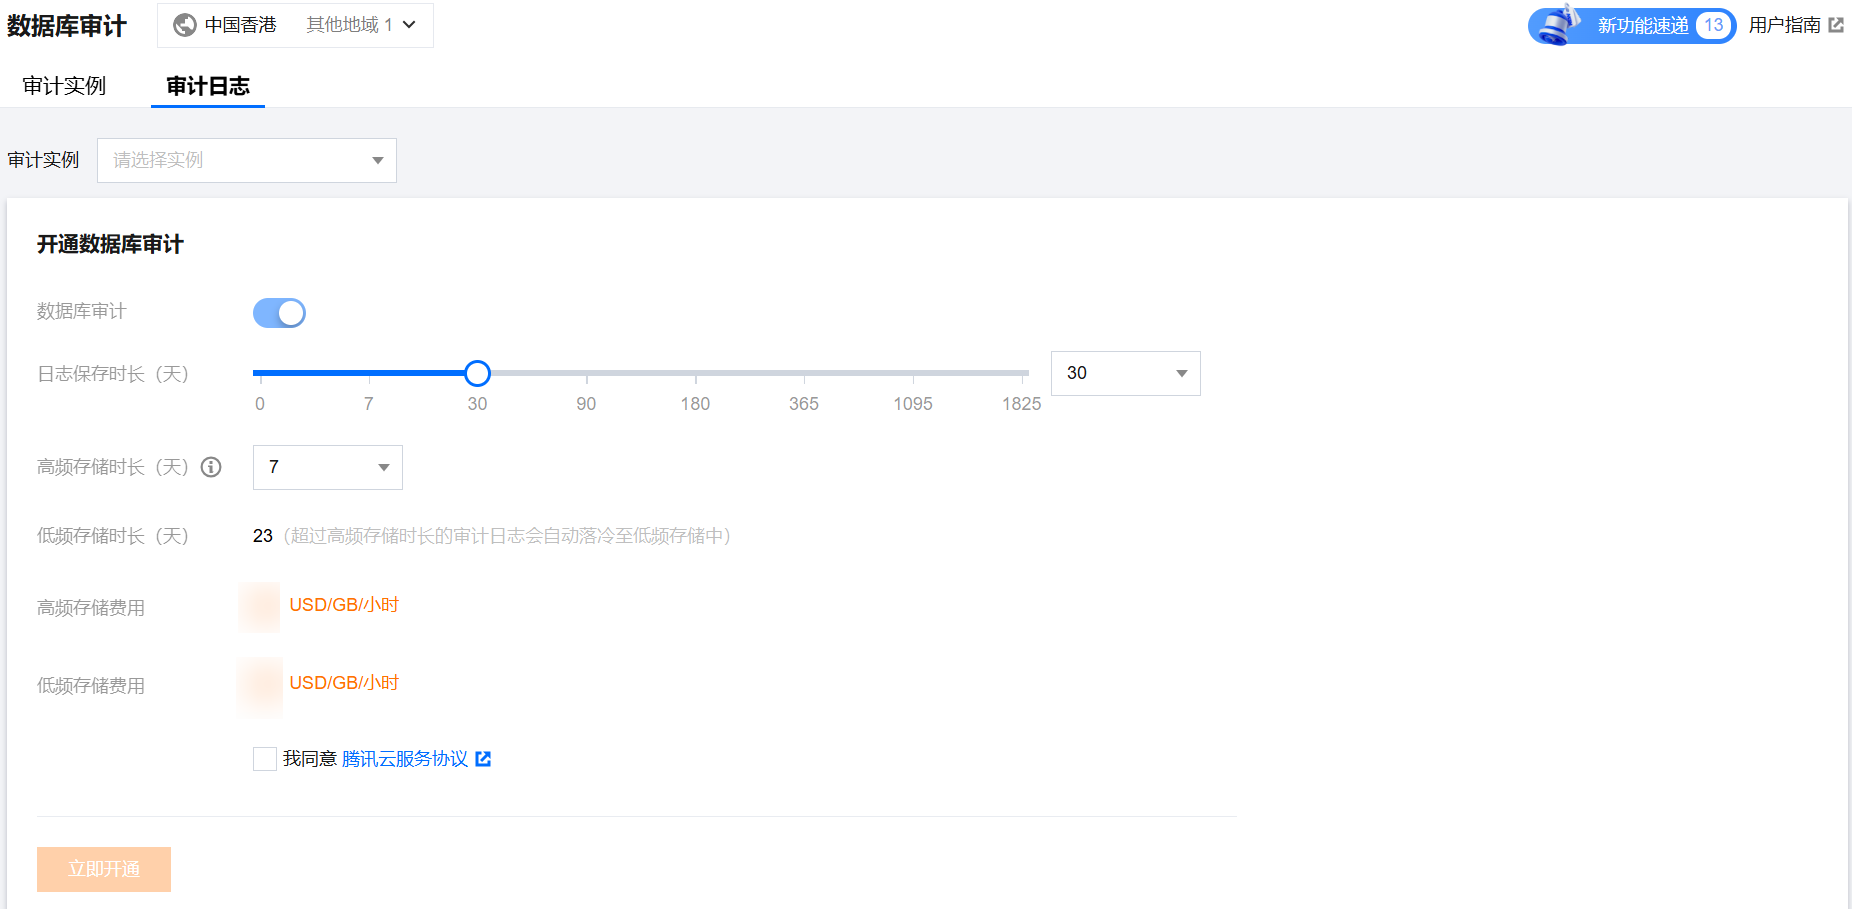Click the megaphone icon in 新功能速递
This screenshot has width=1852, height=909.
[x=1558, y=25]
